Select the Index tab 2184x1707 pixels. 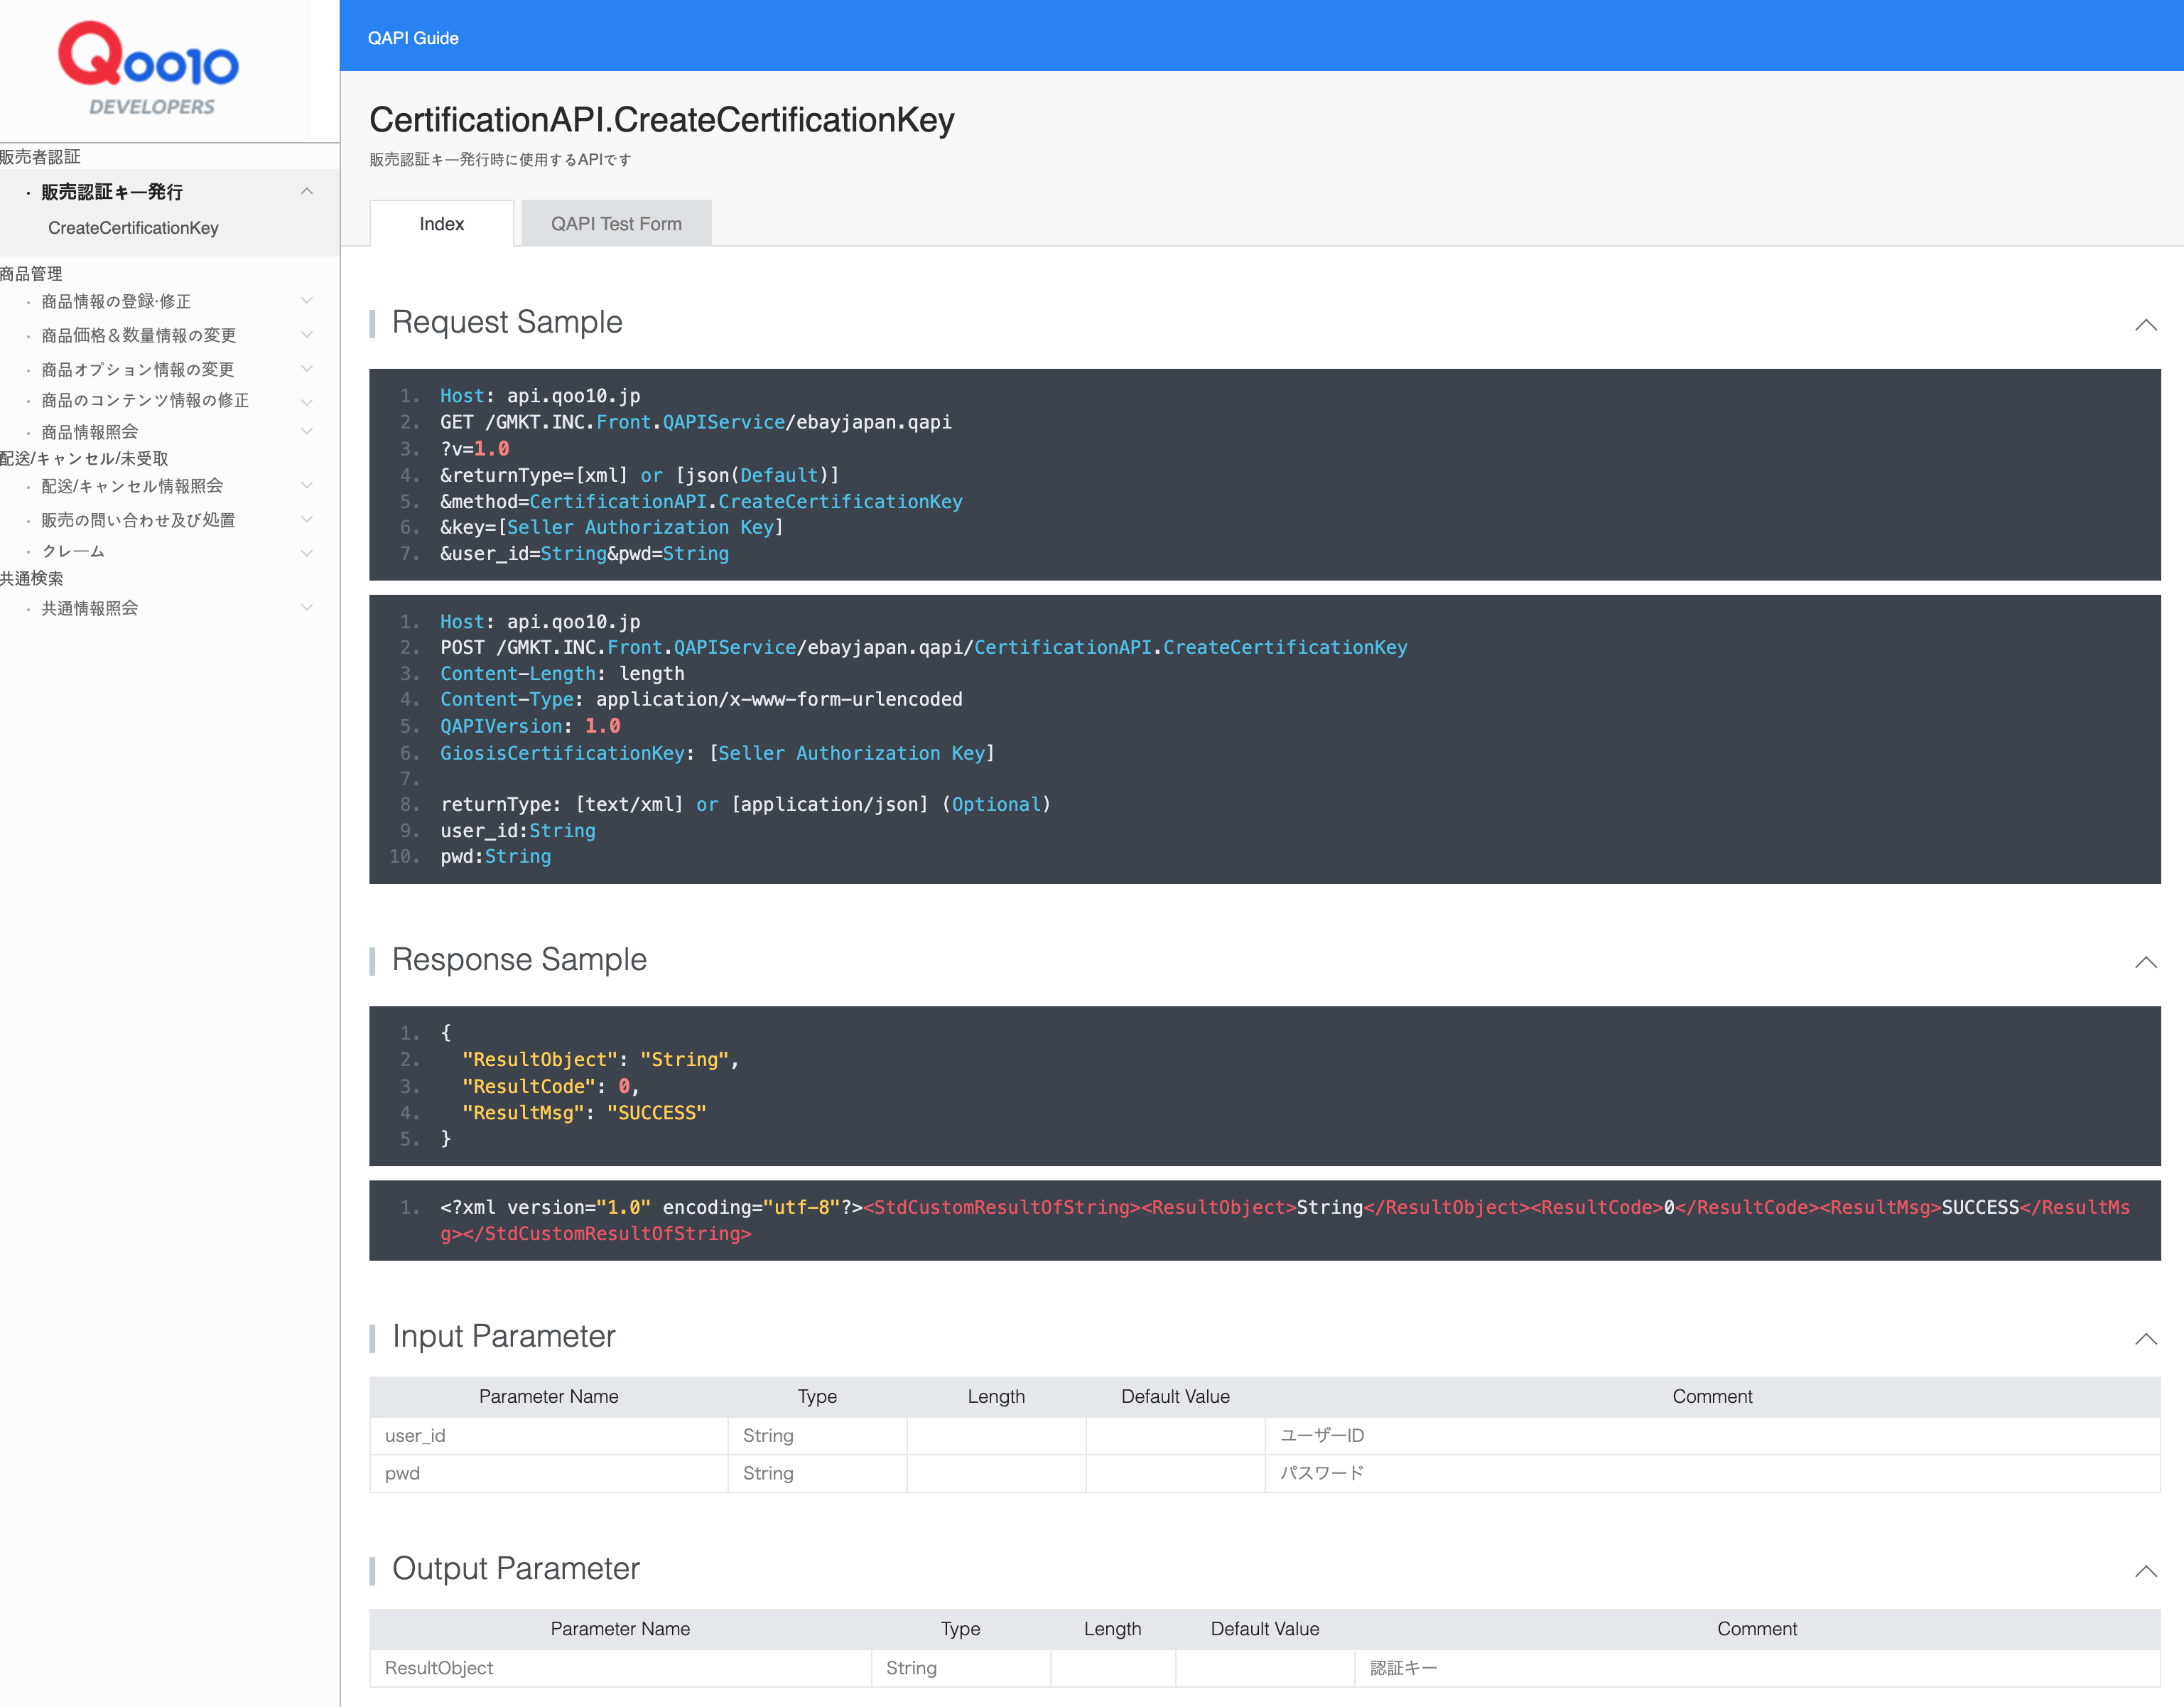[x=441, y=224]
